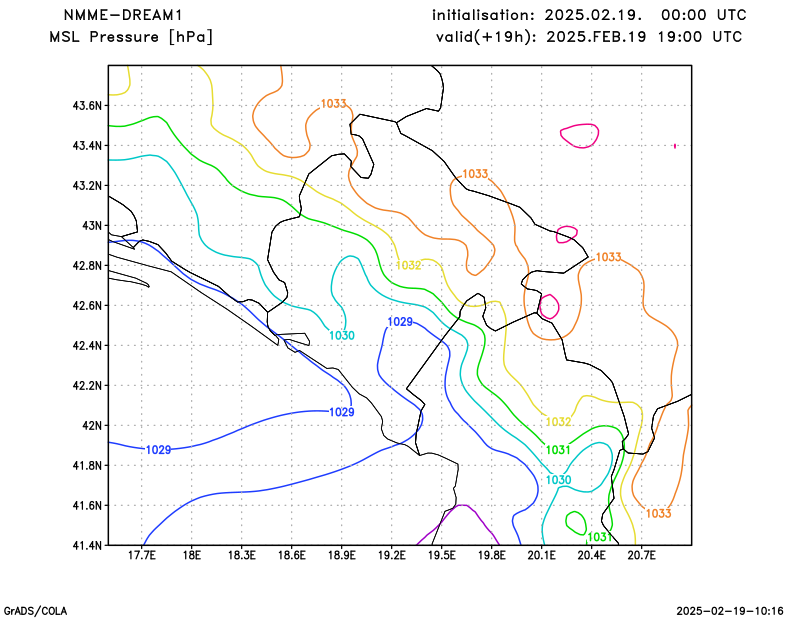Click the 18.9E longitude axis label

[x=342, y=555]
